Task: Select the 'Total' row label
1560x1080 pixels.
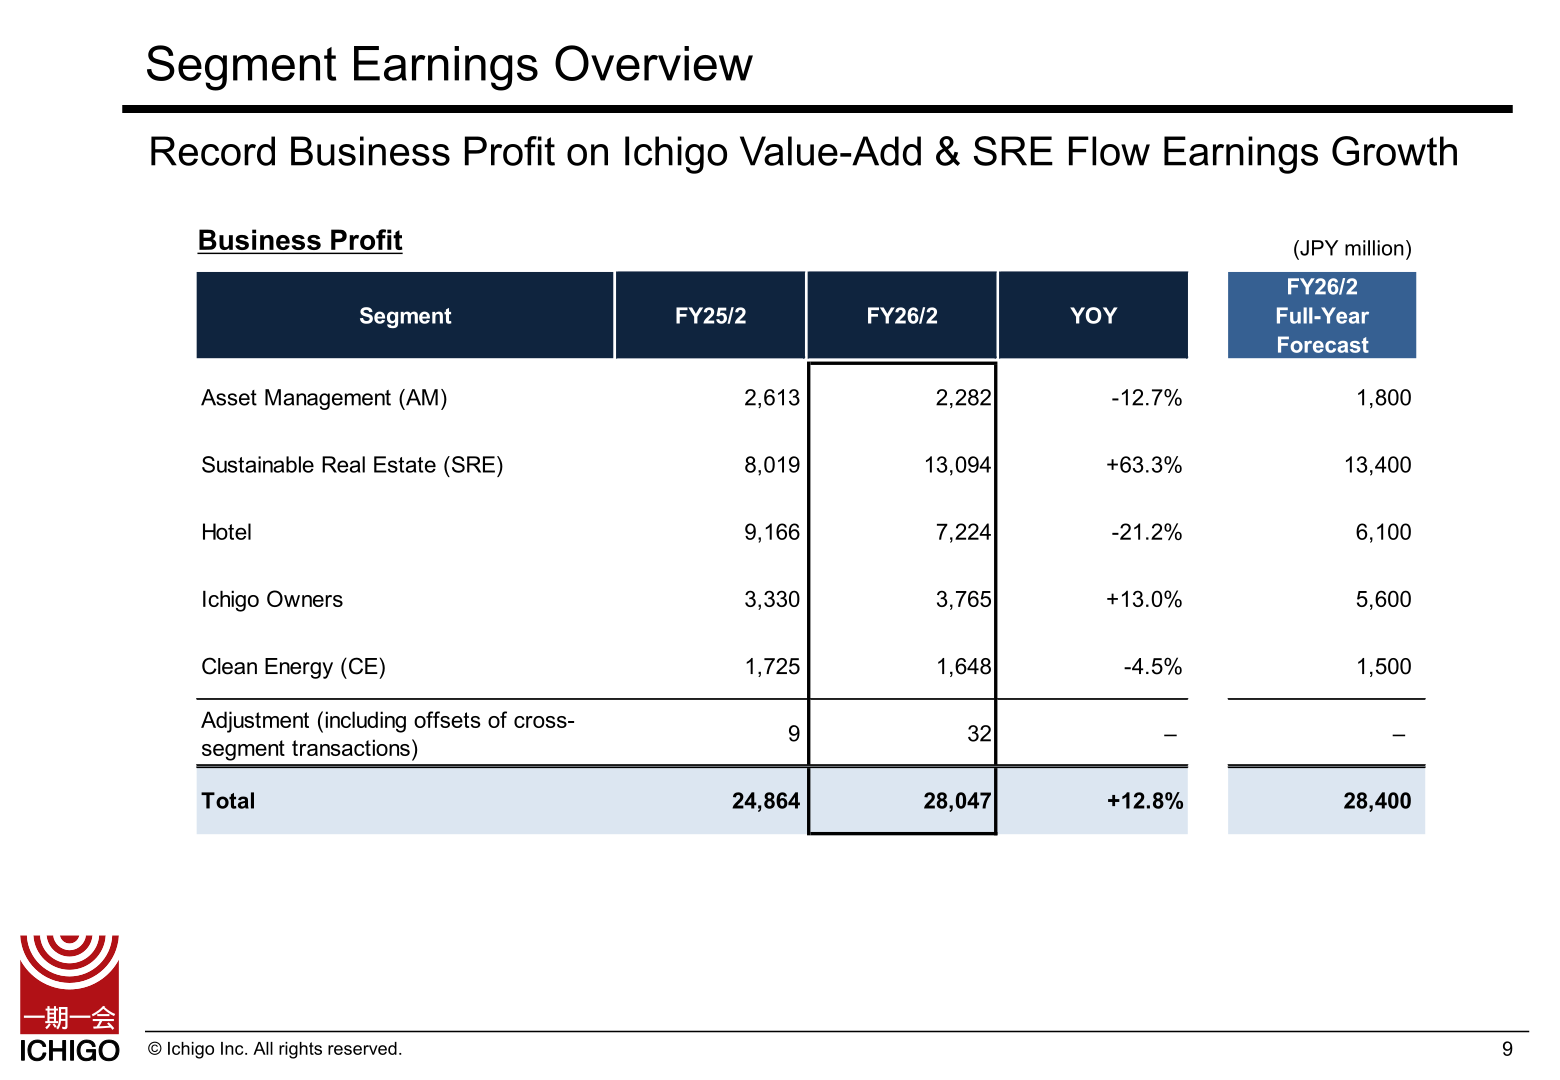Action: [x=228, y=801]
